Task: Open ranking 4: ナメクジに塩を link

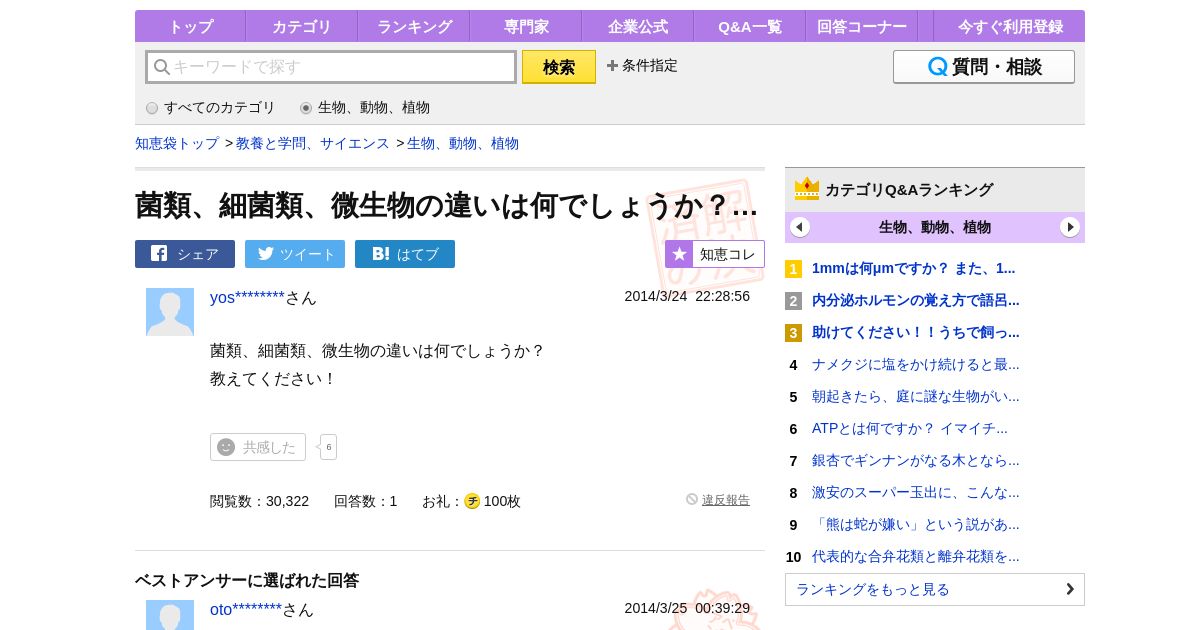Action: pyautogui.click(x=916, y=364)
